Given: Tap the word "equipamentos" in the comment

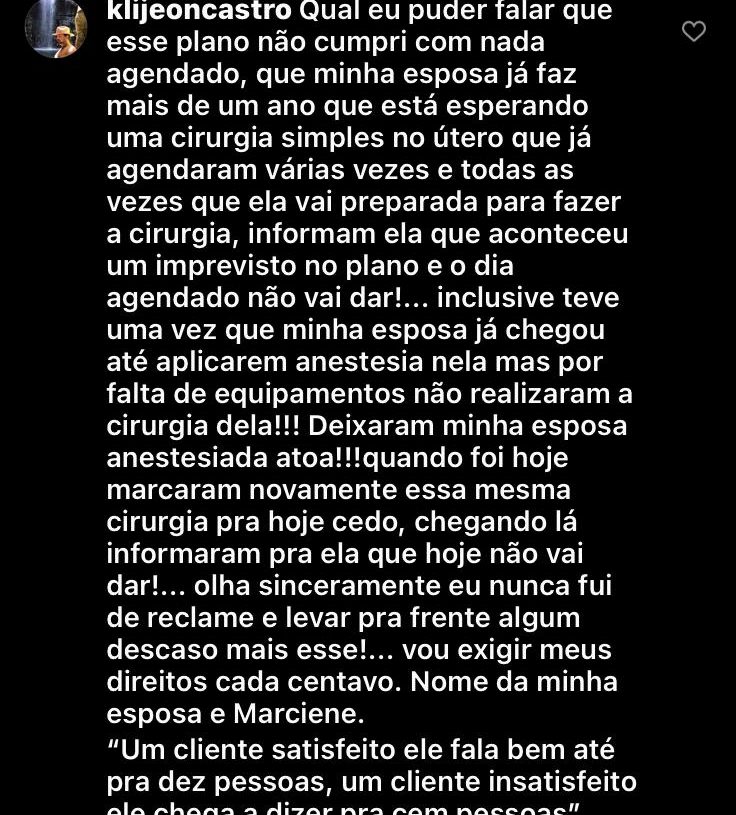Looking at the screenshot, I should tap(309, 395).
